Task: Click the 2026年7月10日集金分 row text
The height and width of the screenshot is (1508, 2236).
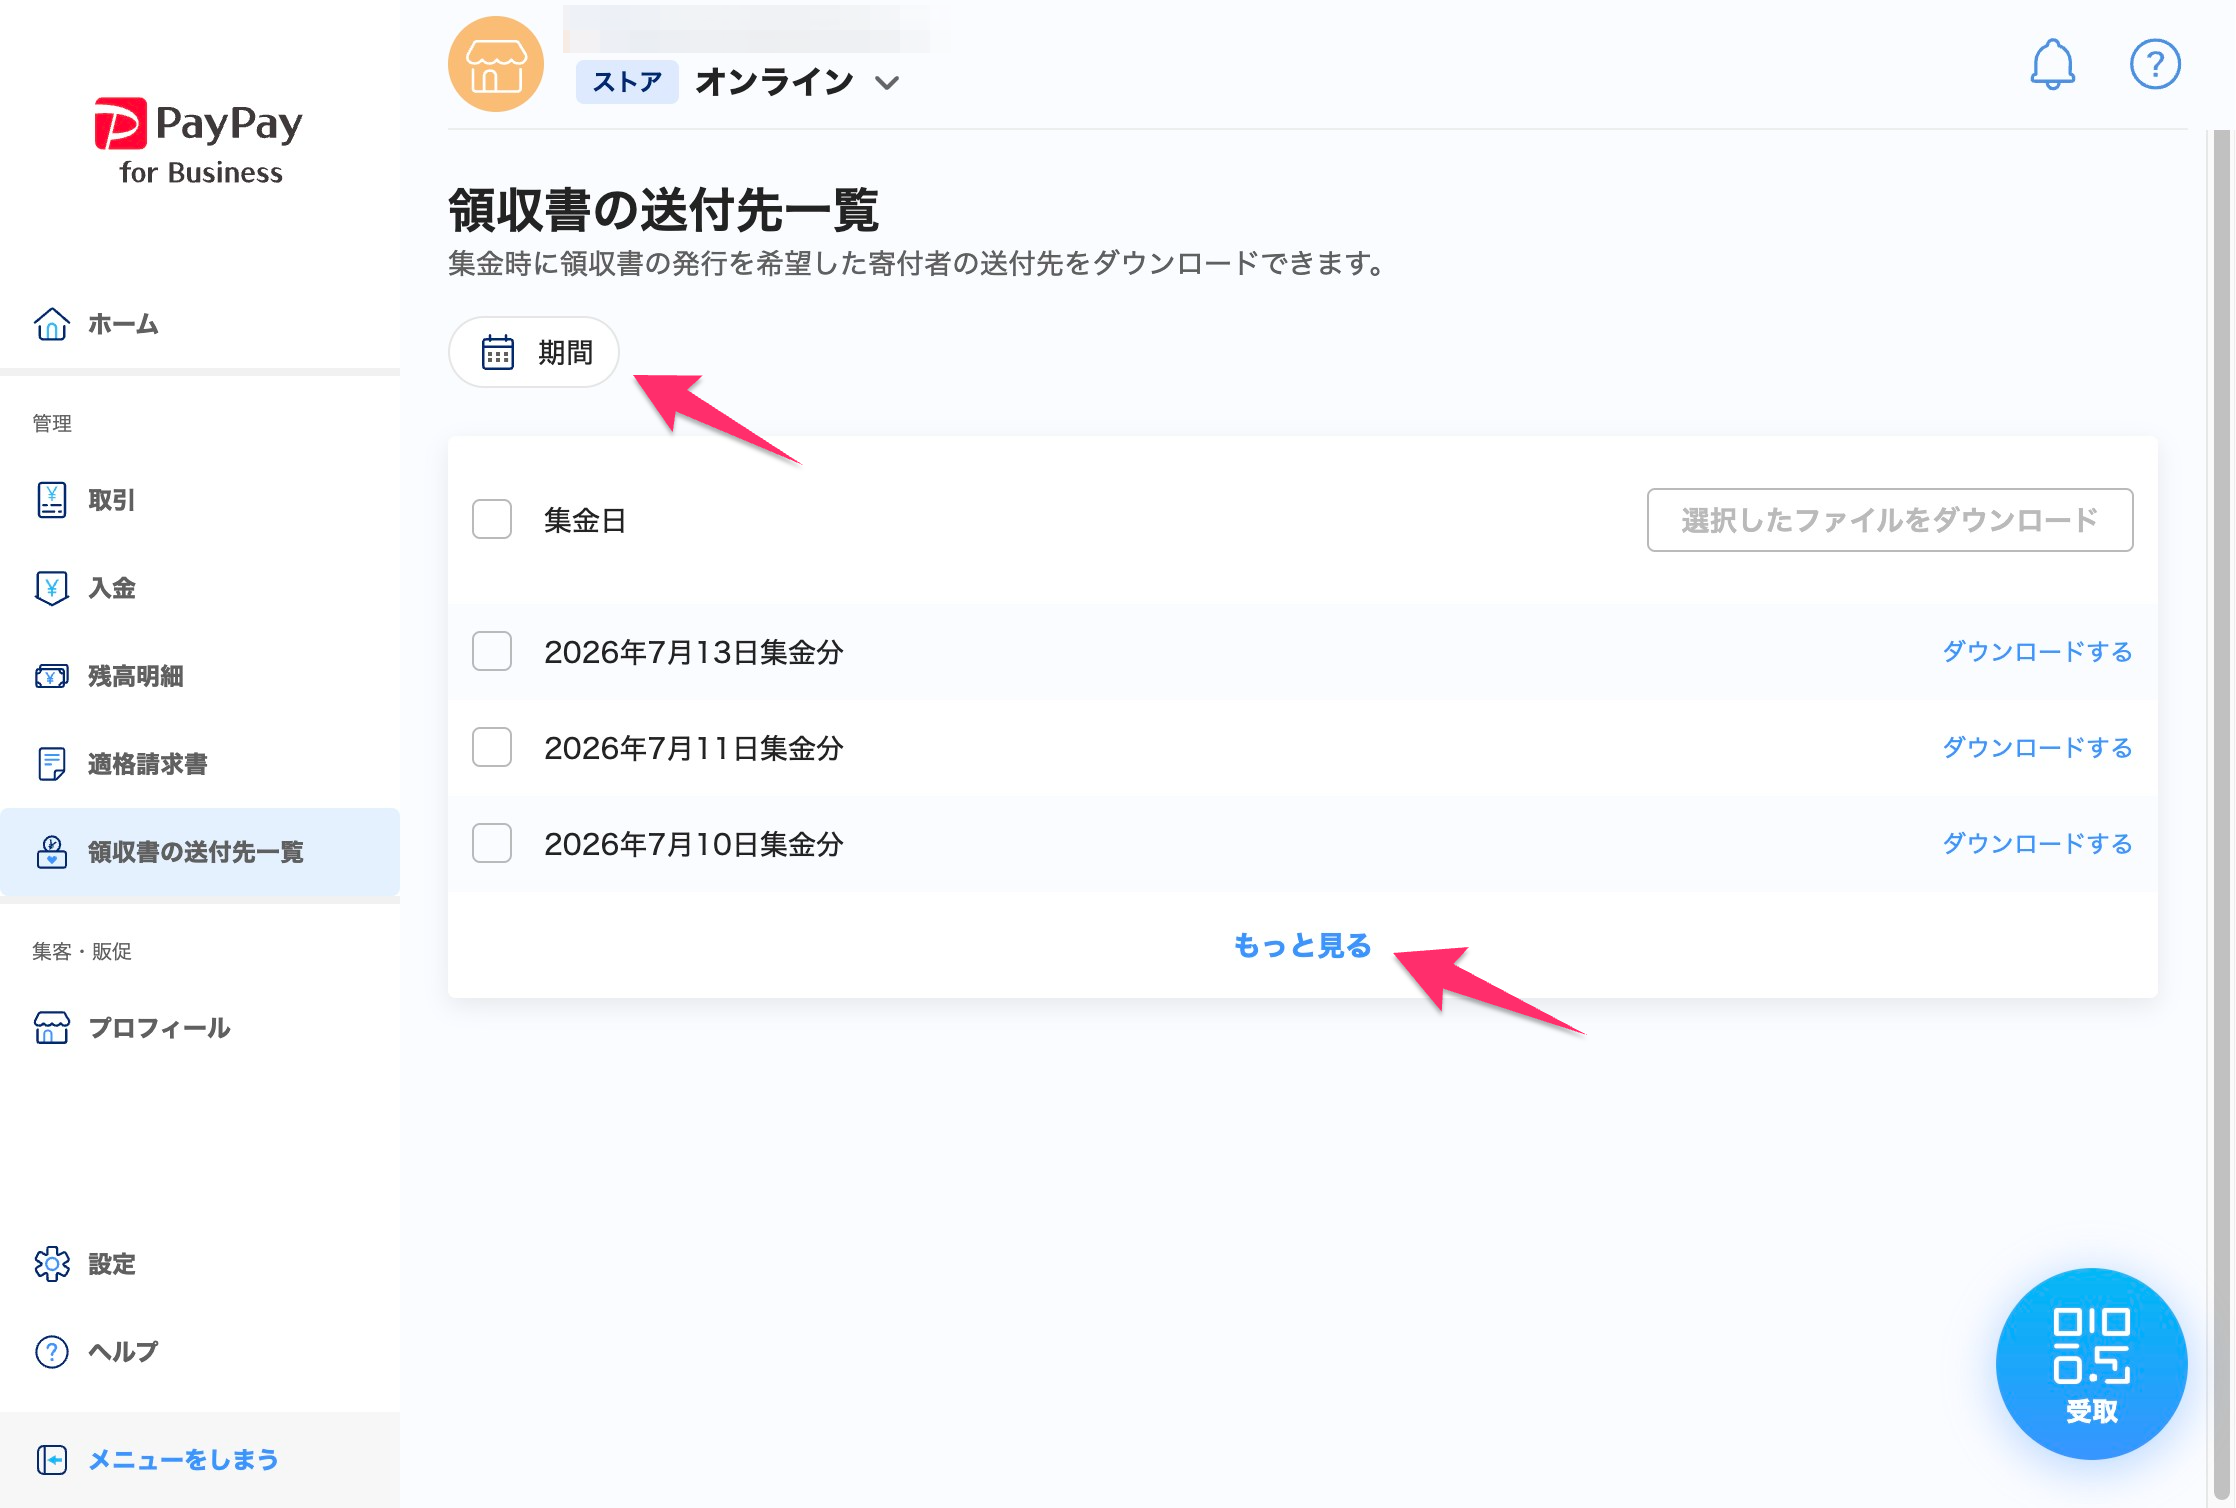Action: point(694,844)
